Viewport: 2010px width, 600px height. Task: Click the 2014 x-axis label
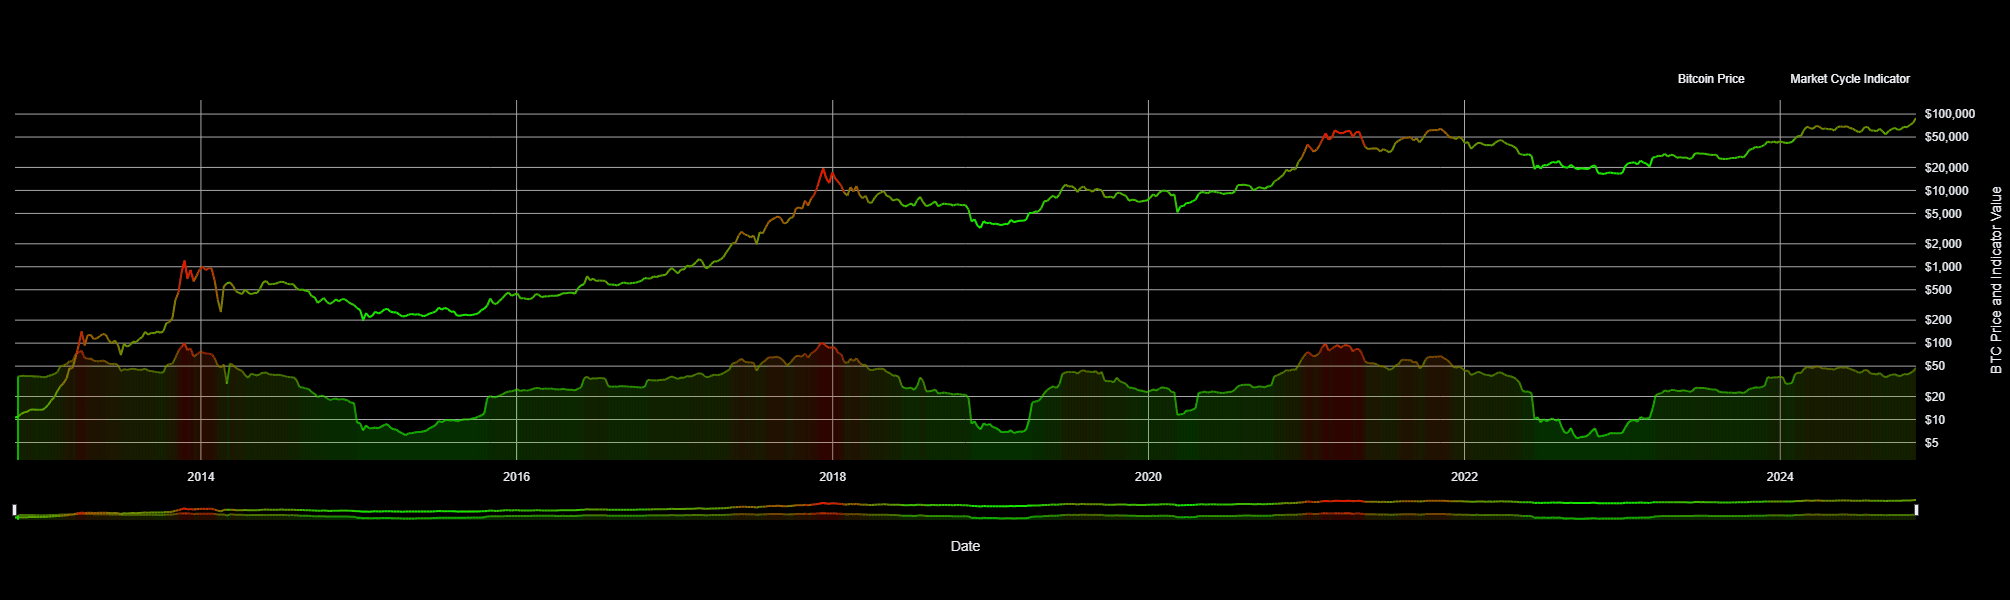[201, 477]
